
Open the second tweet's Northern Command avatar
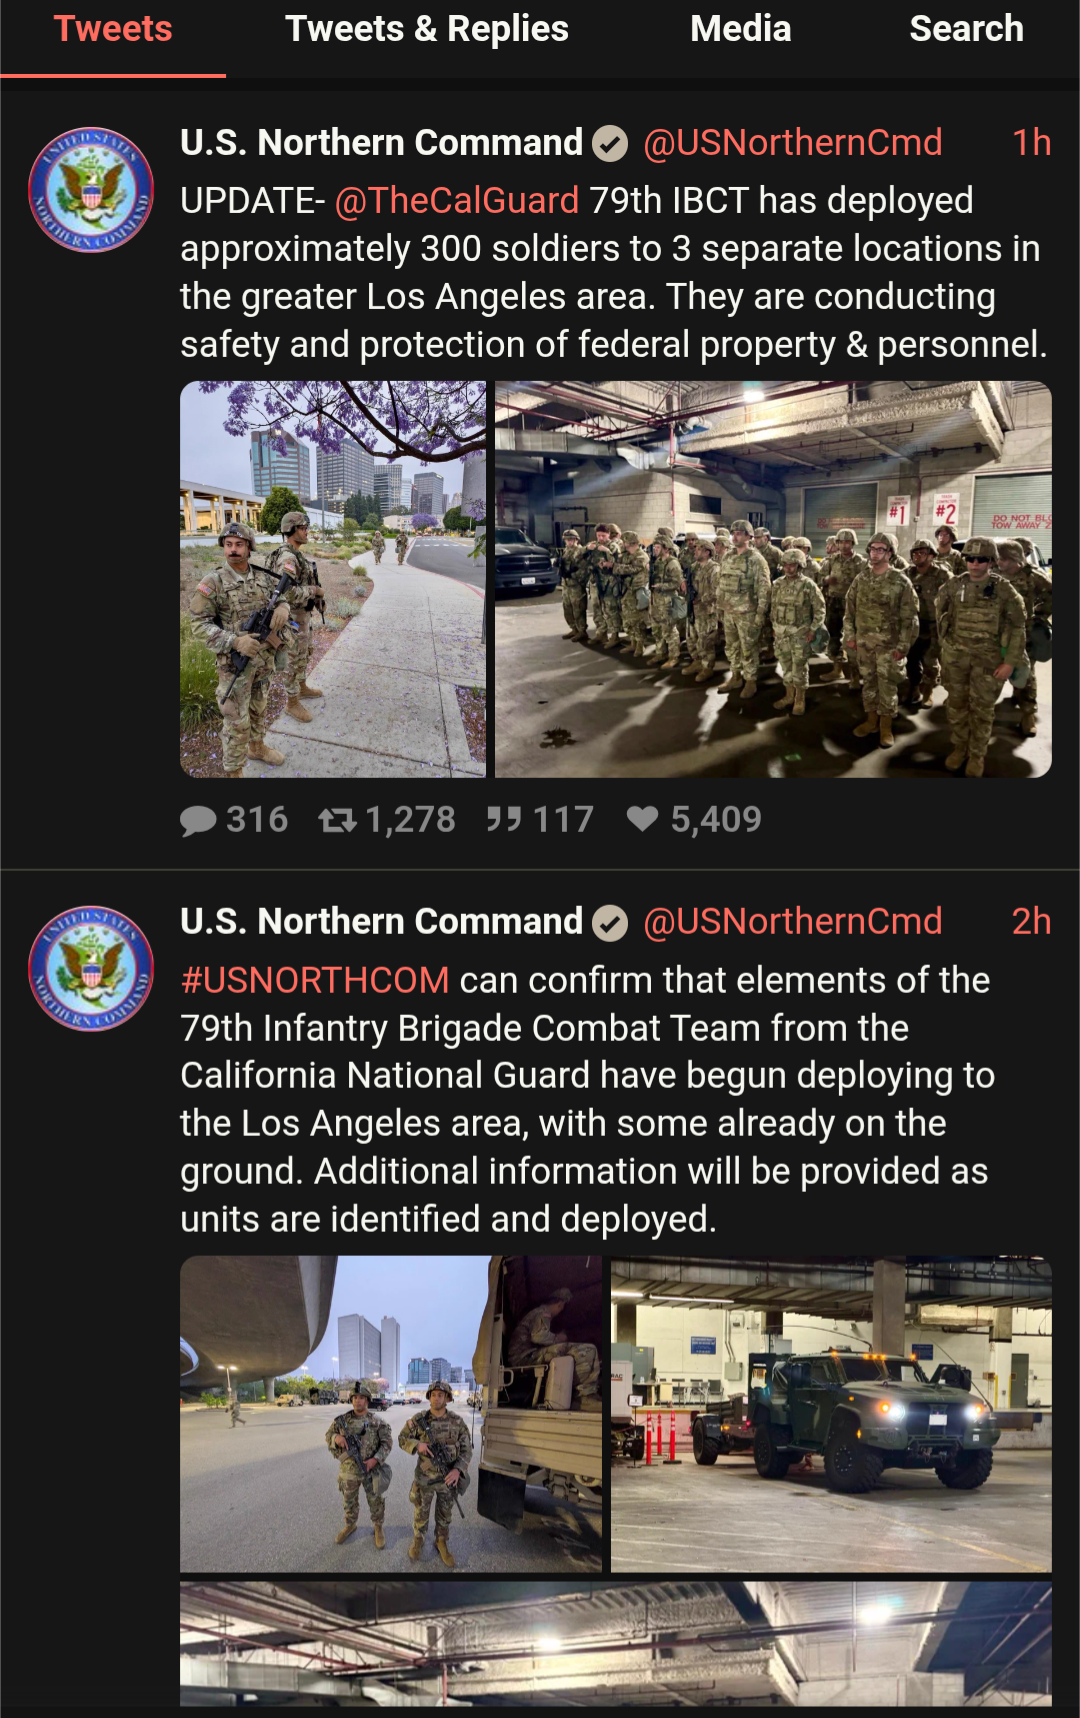91,968
